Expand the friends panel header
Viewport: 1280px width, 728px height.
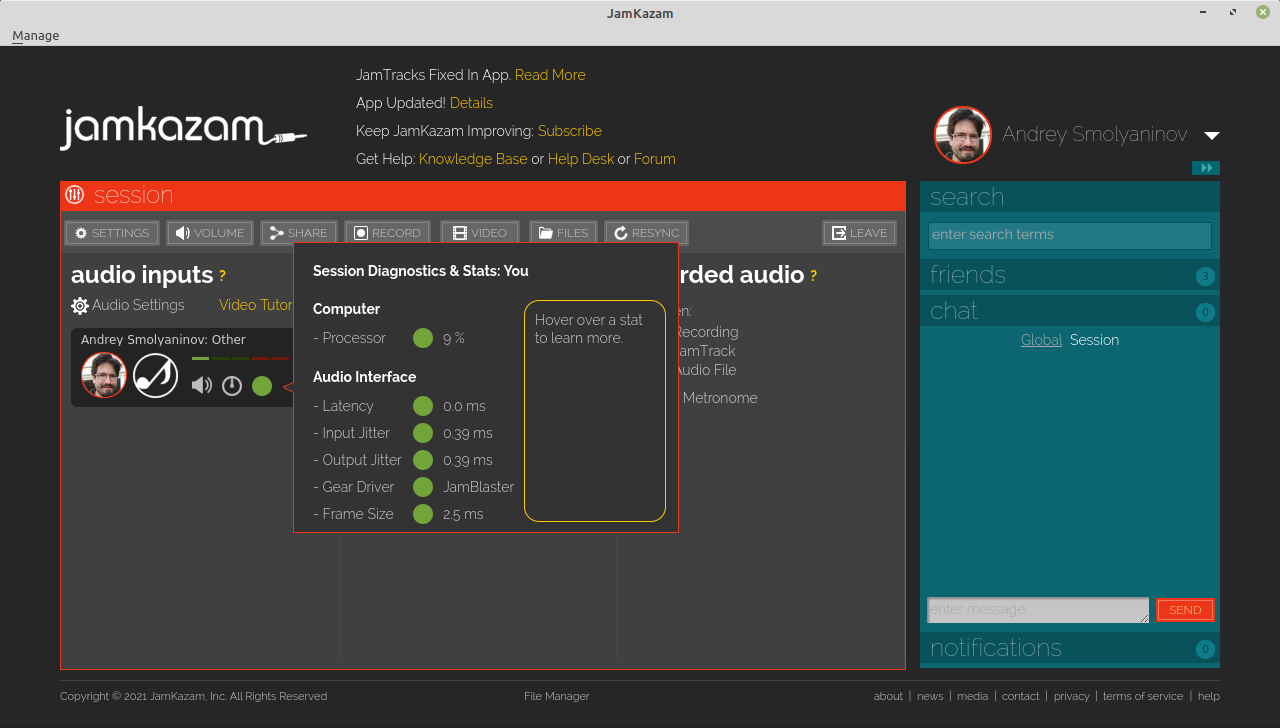[x=1070, y=275]
